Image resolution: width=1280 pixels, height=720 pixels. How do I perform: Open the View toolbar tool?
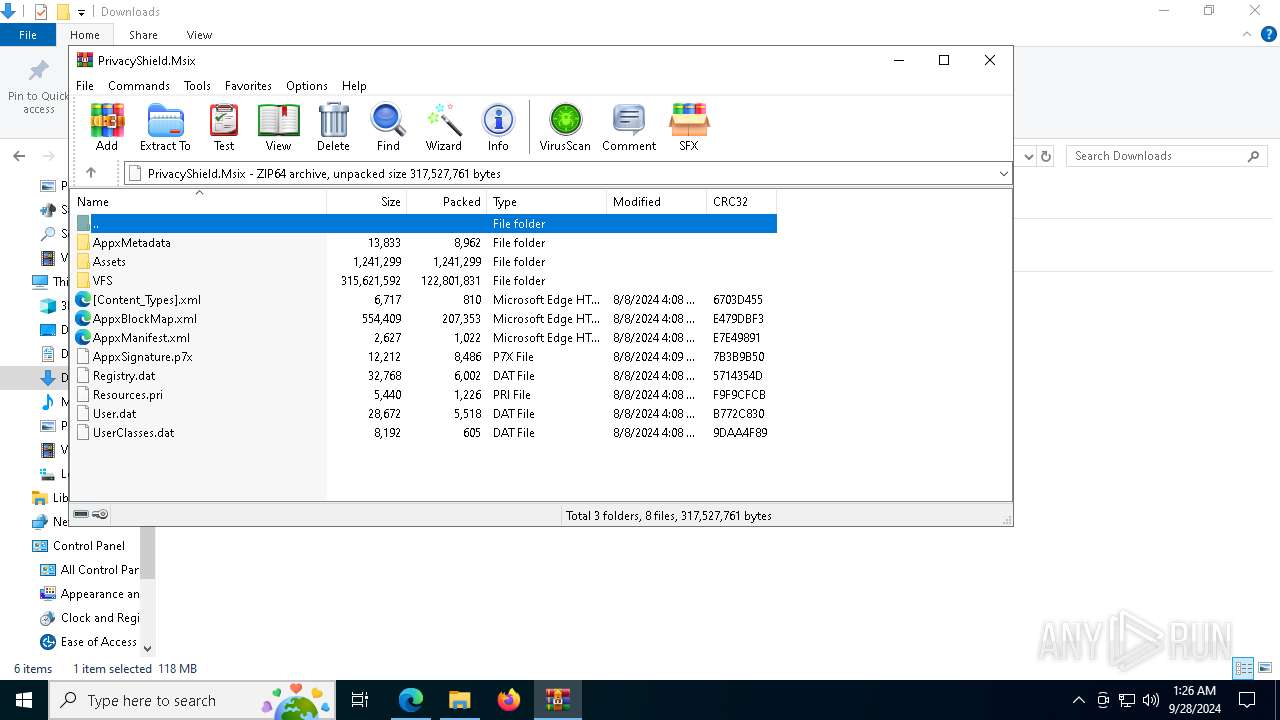[278, 127]
